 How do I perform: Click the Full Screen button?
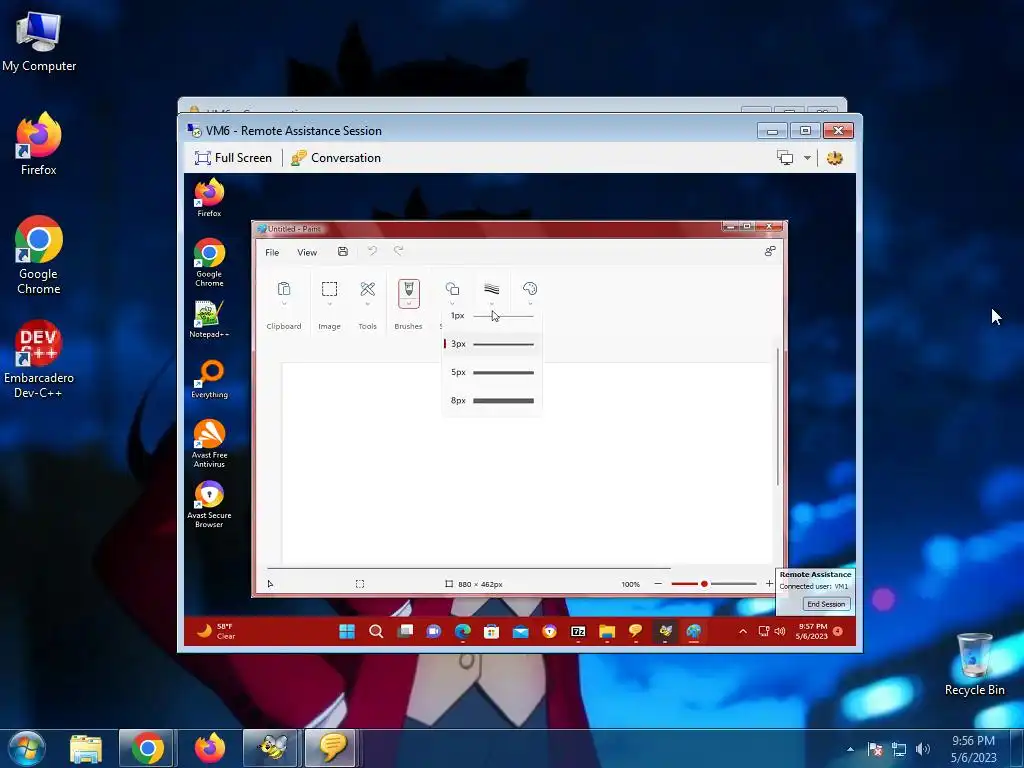click(233, 158)
